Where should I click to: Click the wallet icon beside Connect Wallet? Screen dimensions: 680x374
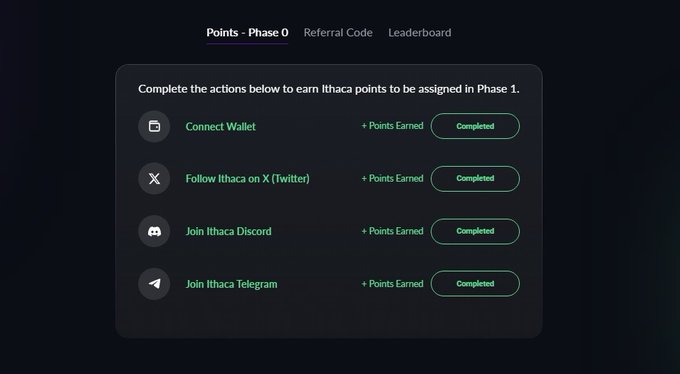(154, 126)
